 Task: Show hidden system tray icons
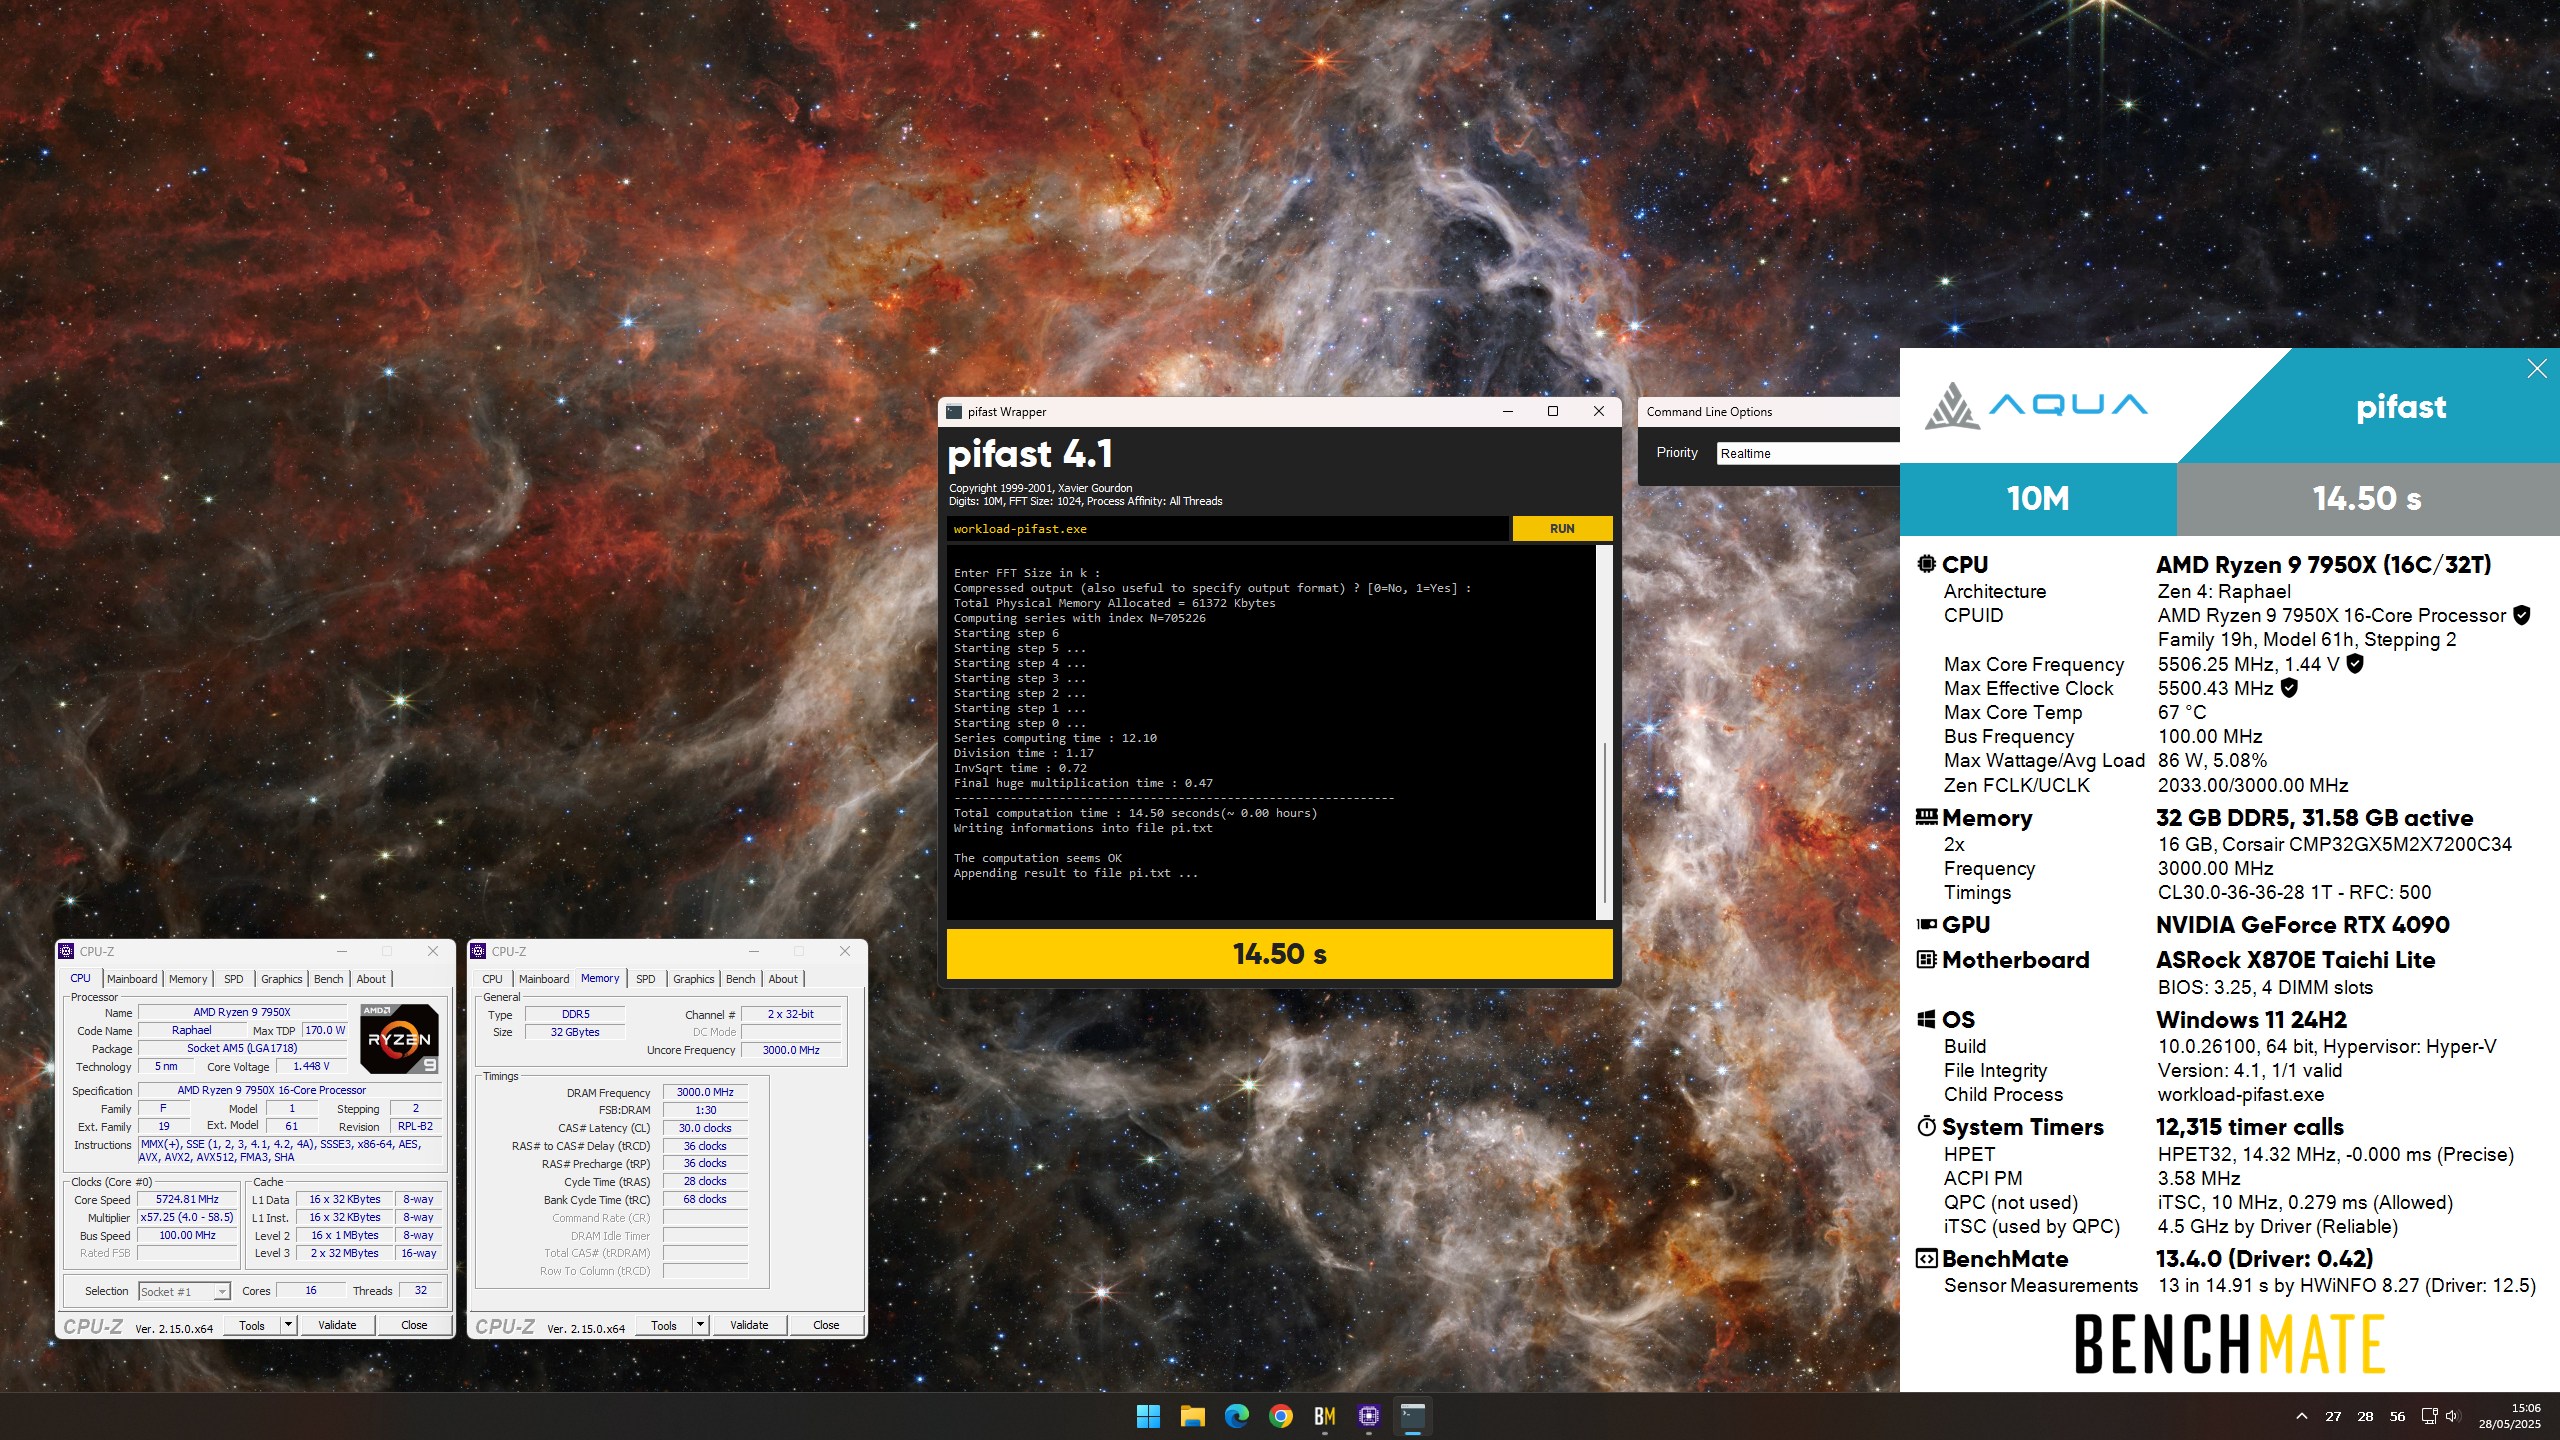tap(2302, 1416)
